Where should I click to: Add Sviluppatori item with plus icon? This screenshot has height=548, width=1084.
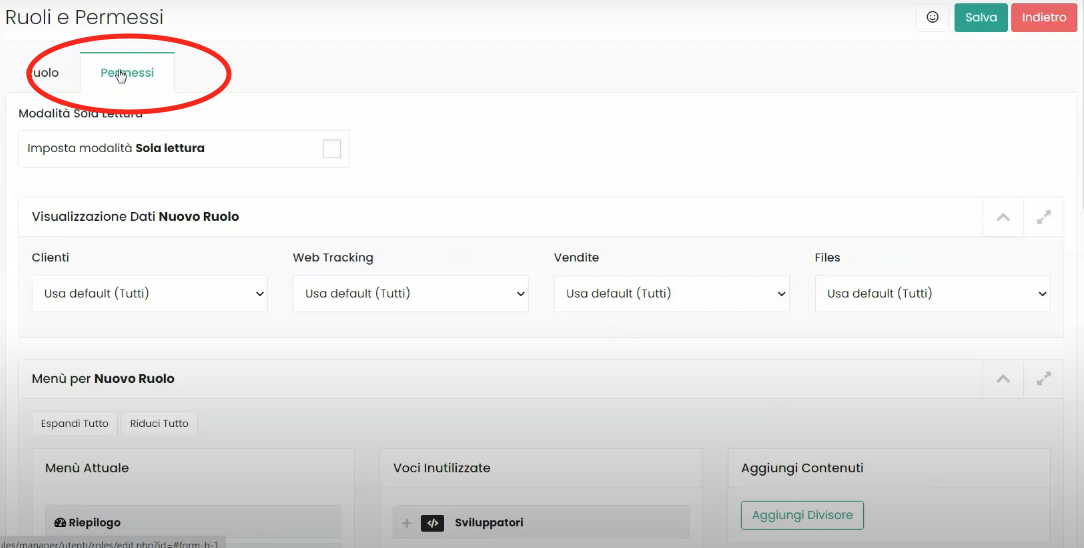(406, 523)
